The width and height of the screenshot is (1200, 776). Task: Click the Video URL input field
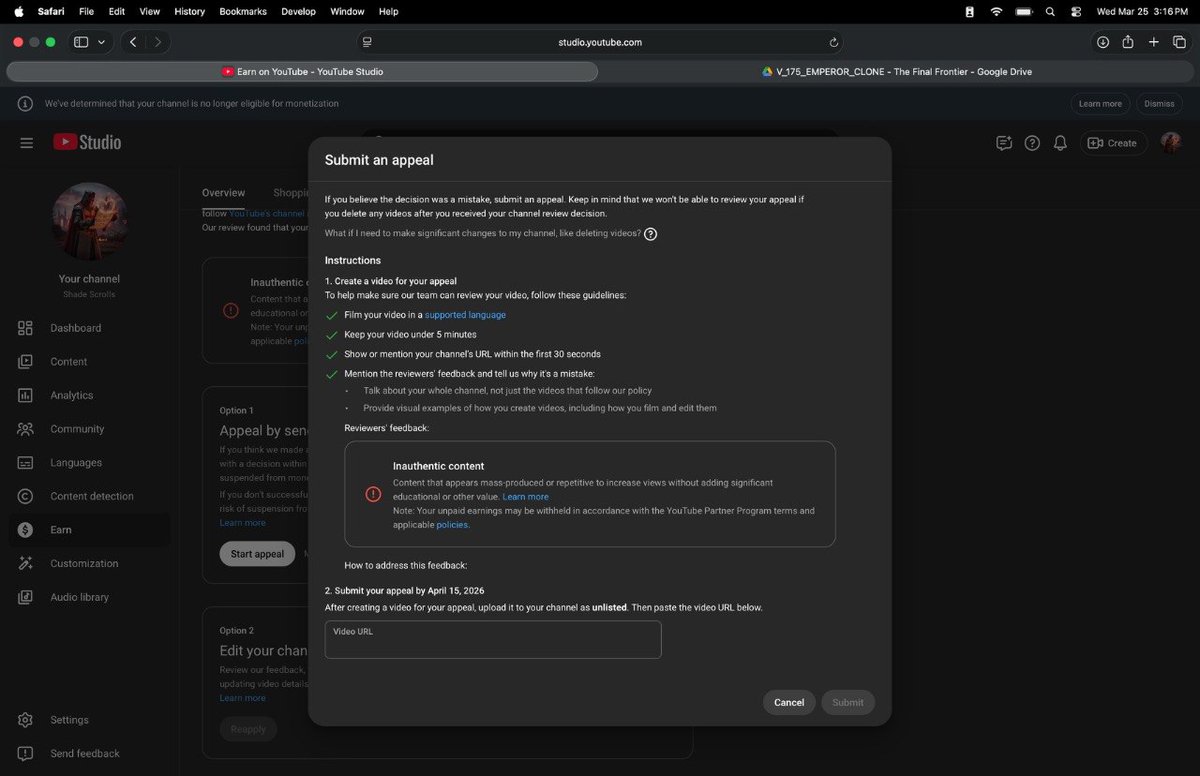[x=493, y=640]
